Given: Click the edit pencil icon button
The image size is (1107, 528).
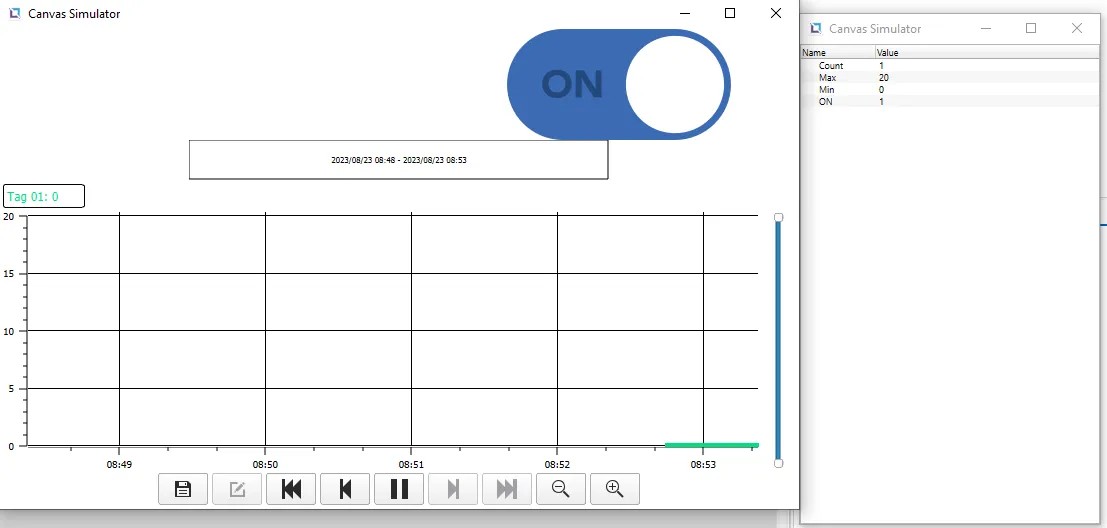Looking at the screenshot, I should click(x=237, y=489).
